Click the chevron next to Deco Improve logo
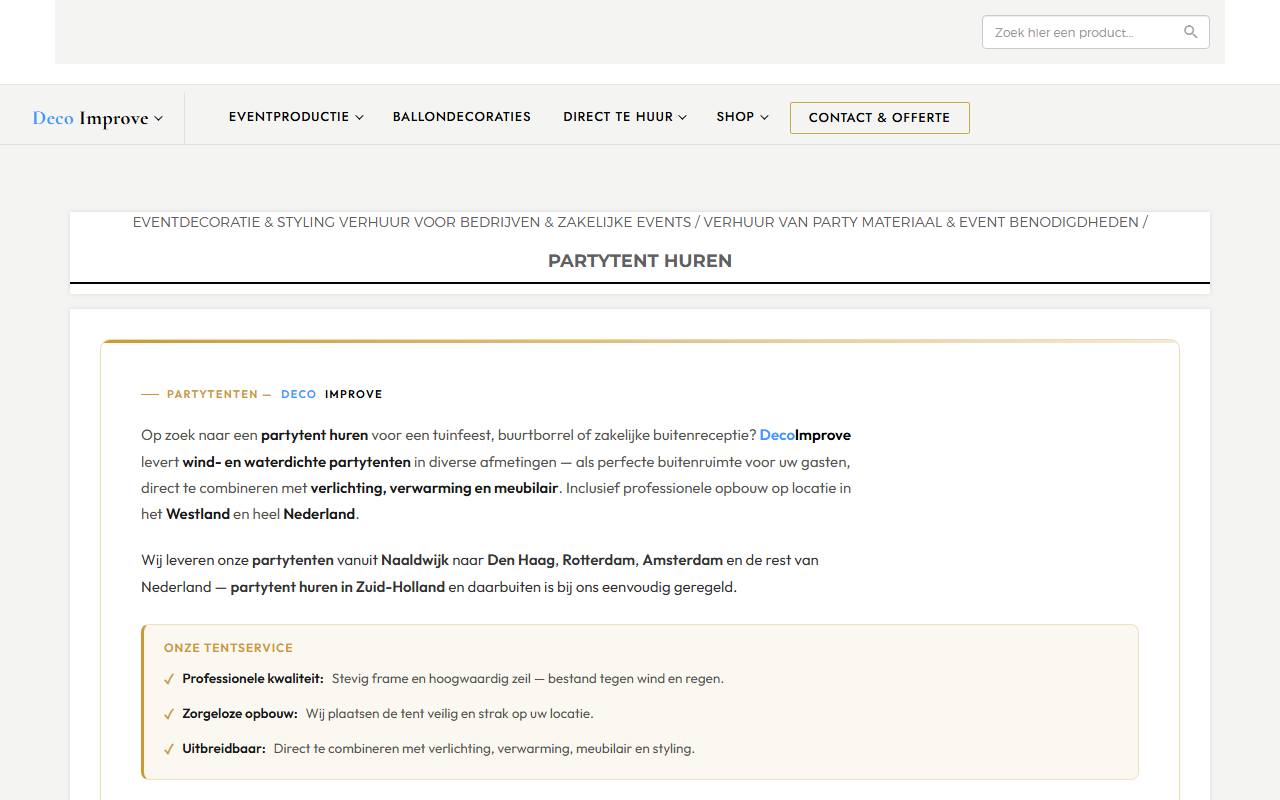The width and height of the screenshot is (1280, 800). 158,119
